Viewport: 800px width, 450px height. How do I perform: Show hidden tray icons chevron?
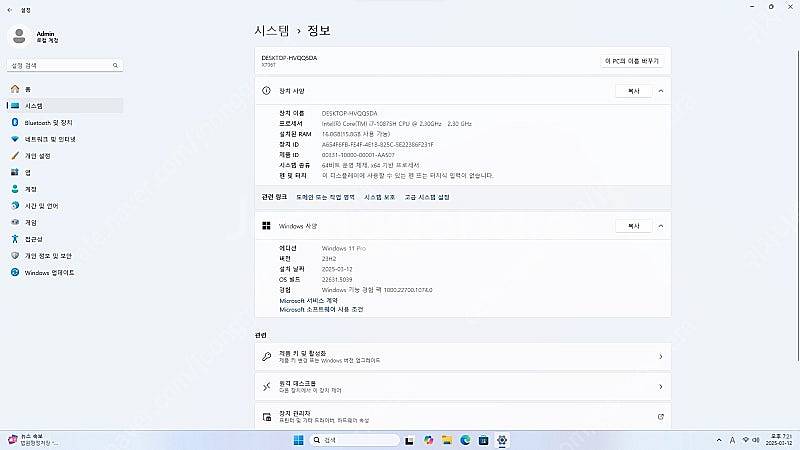pyautogui.click(x=719, y=440)
